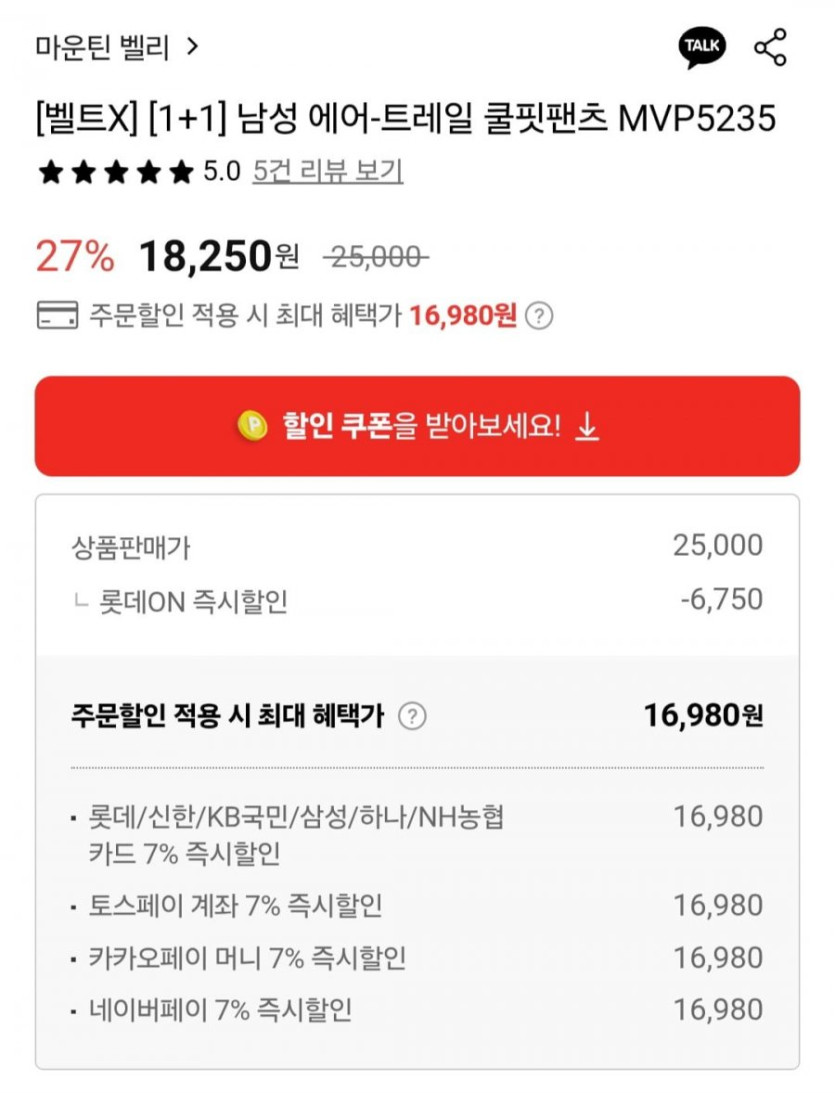Tap the gold P coin icon

253,426
